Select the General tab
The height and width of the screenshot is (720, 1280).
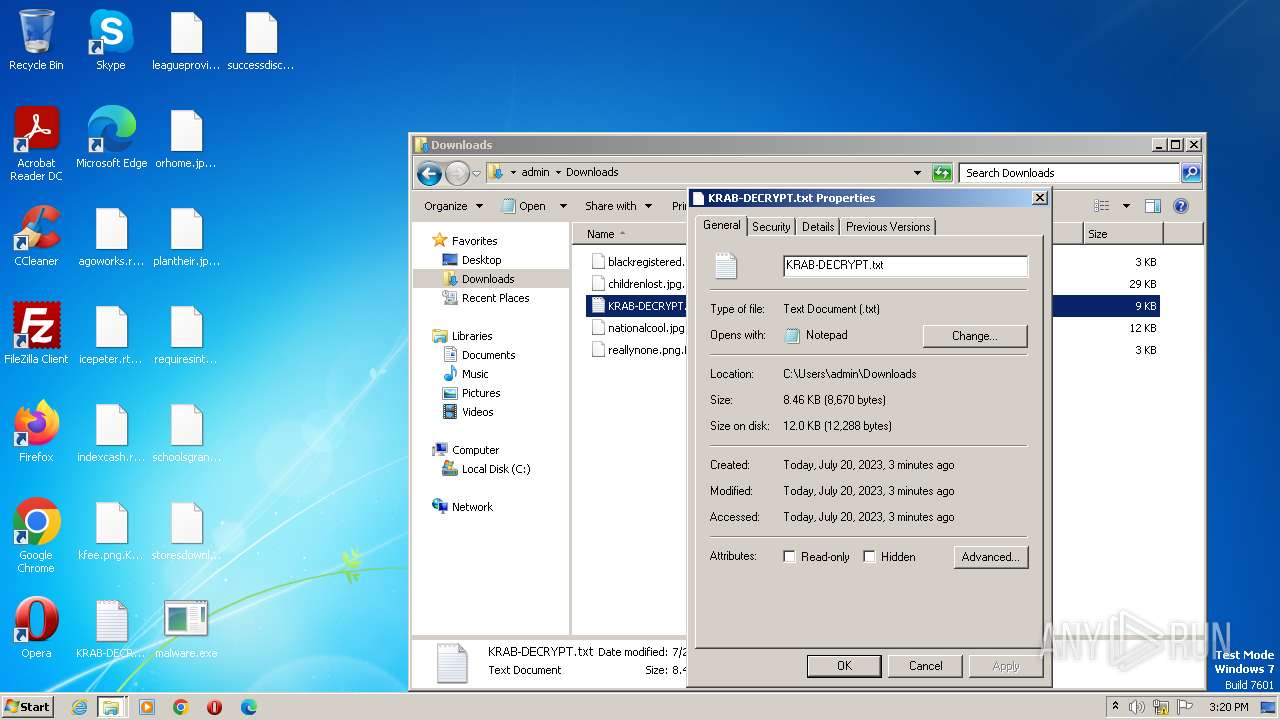click(x=722, y=225)
